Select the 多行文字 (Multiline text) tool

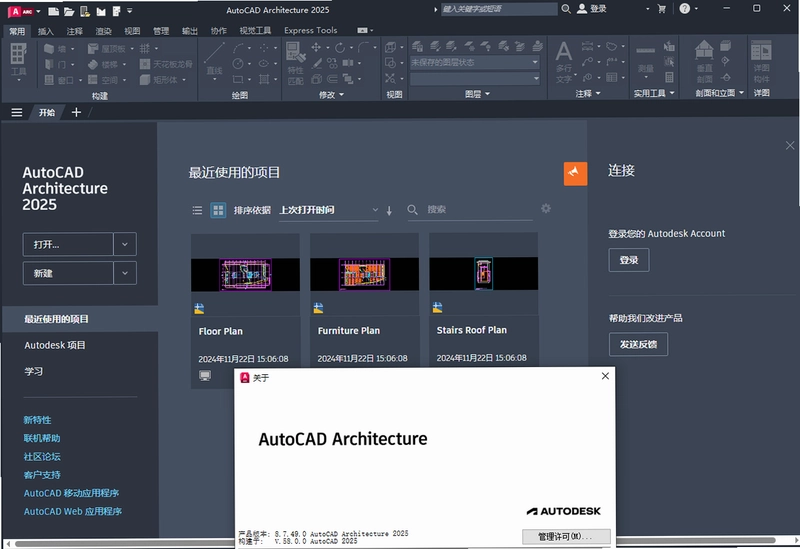564,62
